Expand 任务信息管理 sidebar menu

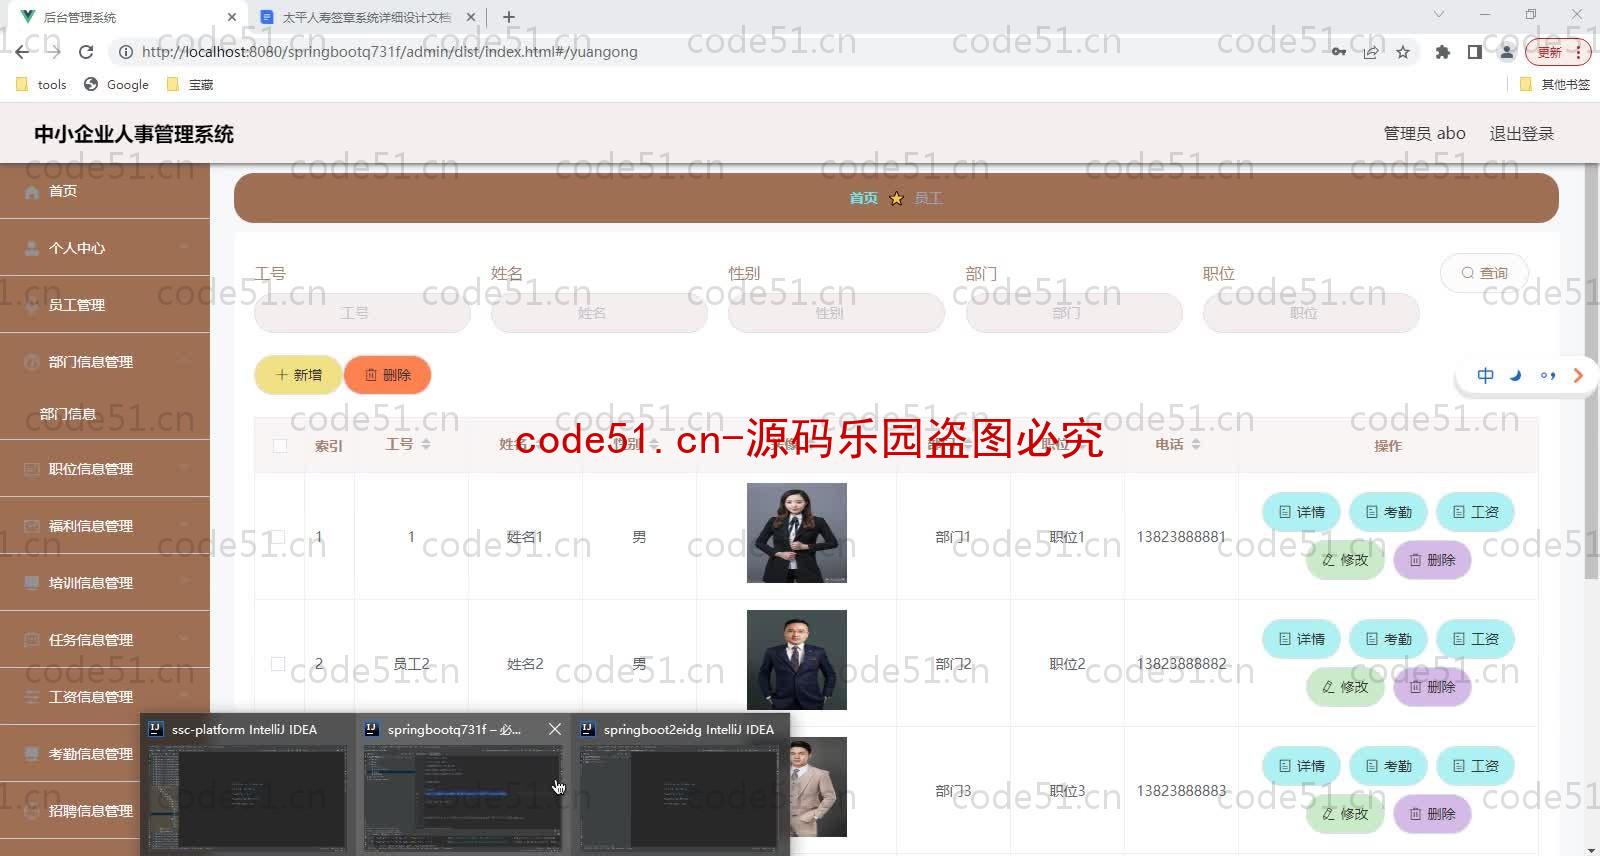(105, 640)
